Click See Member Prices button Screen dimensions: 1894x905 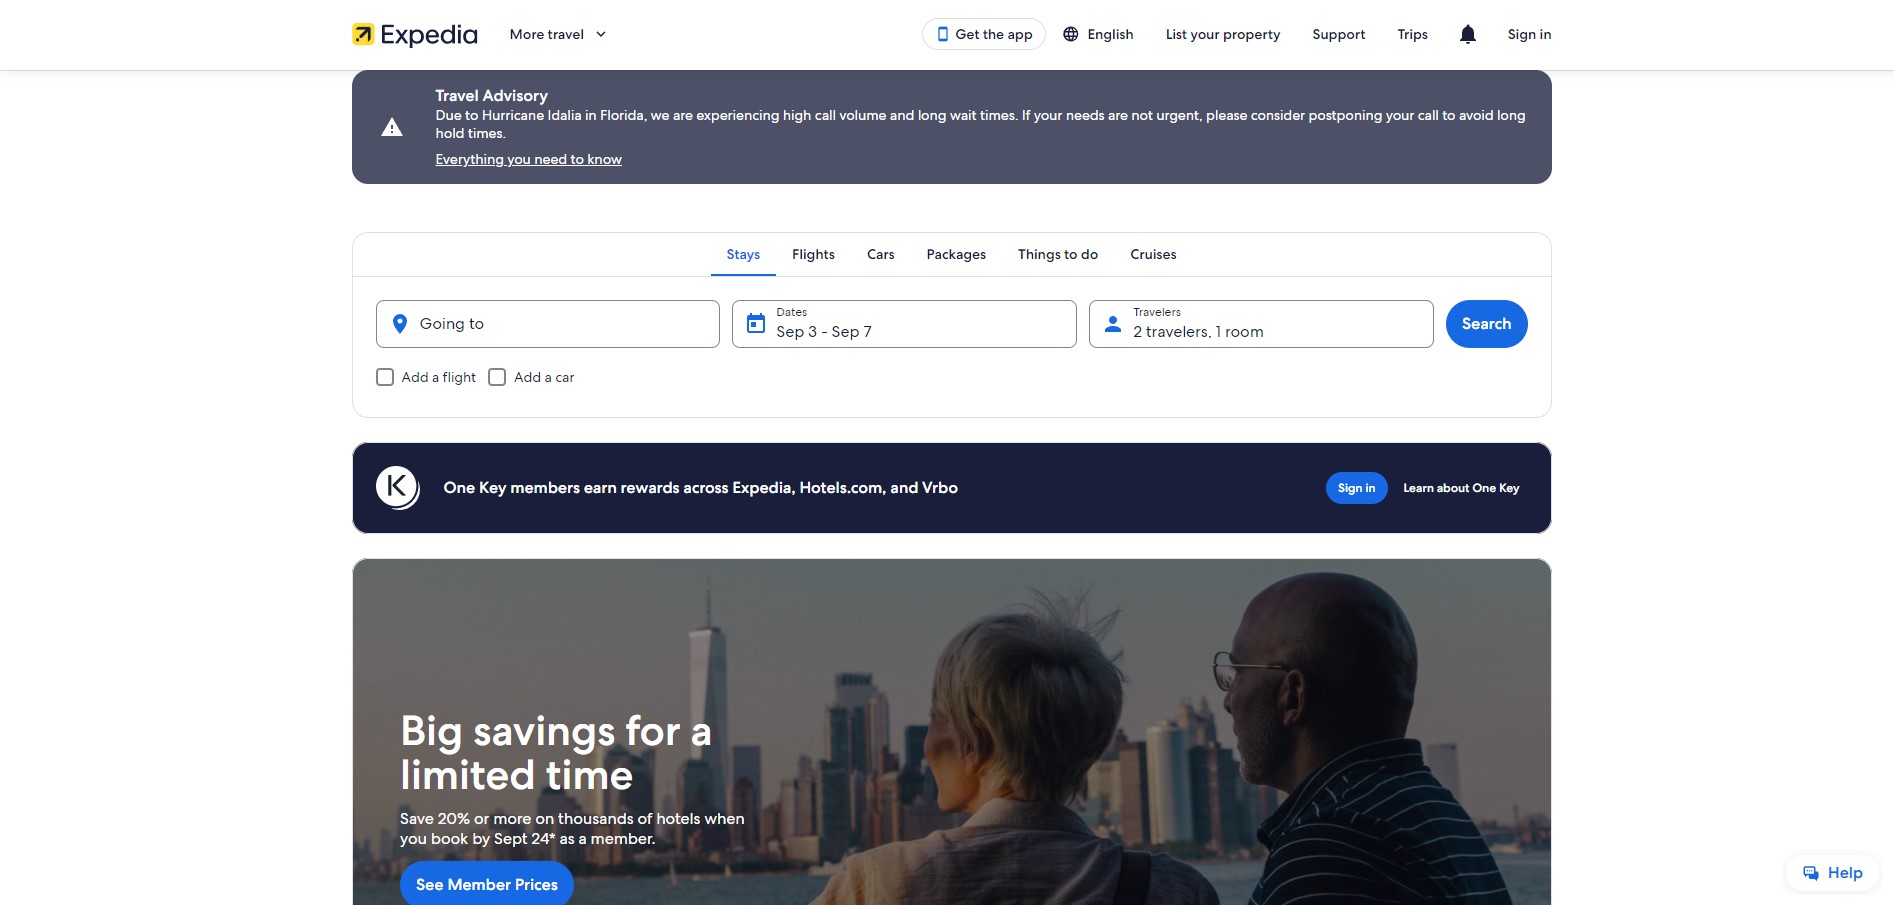[487, 884]
